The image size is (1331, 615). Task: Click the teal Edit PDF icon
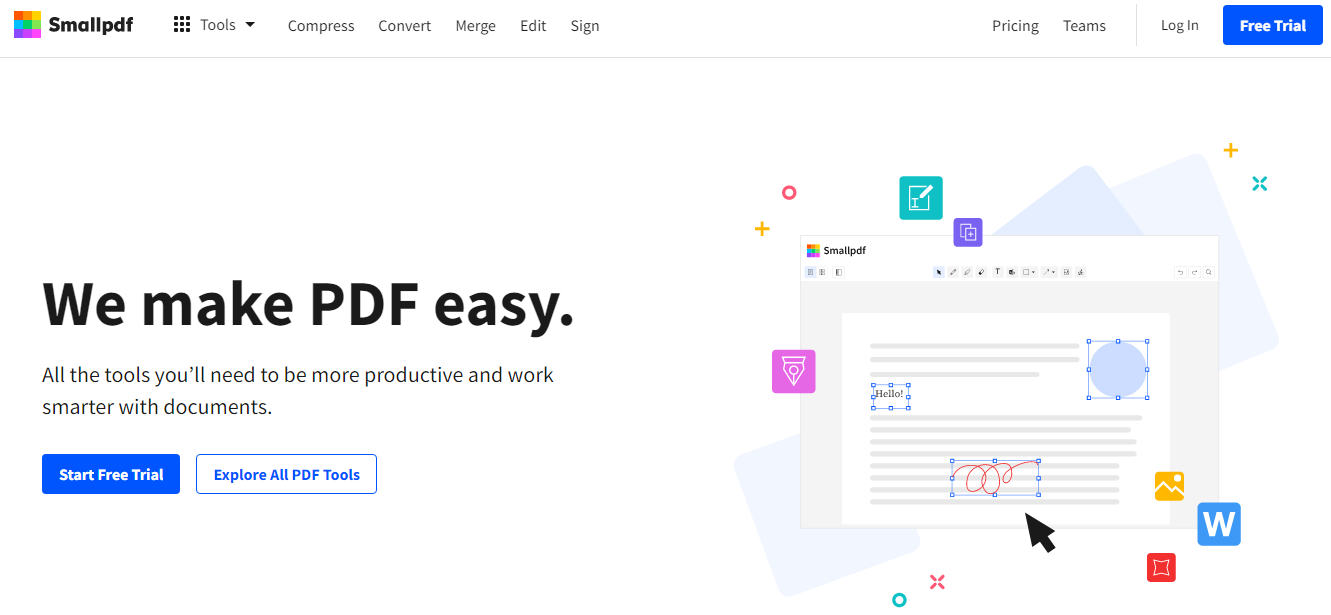[920, 198]
